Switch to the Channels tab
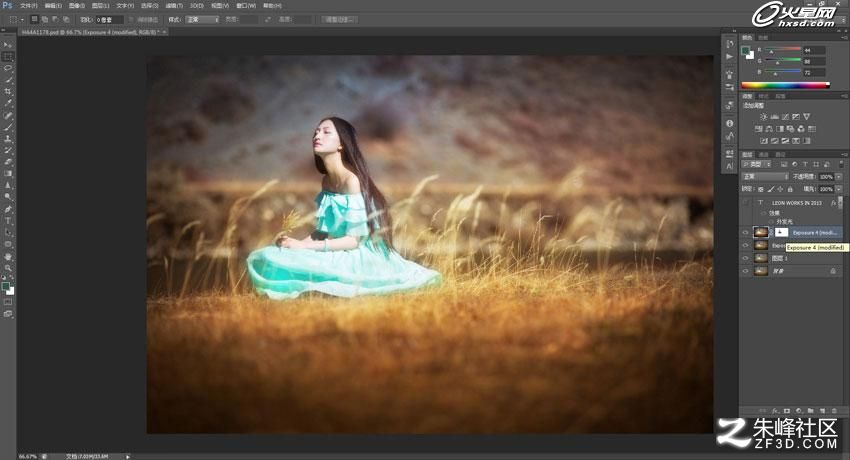 point(763,154)
